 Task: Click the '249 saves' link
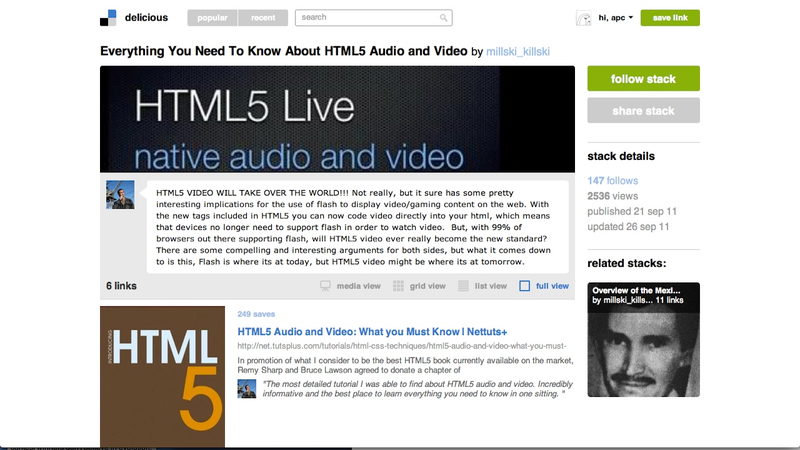(x=256, y=314)
